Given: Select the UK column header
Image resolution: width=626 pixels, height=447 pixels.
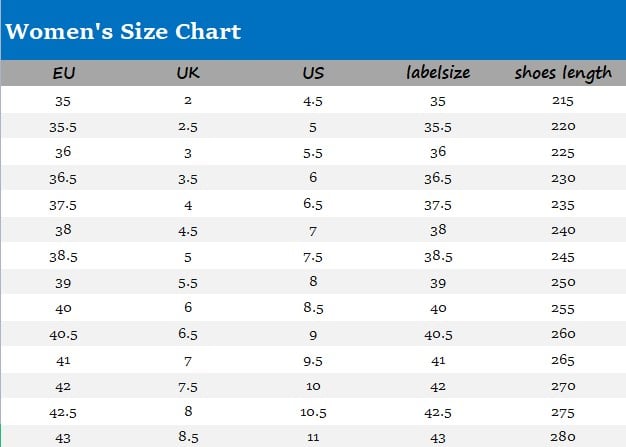Looking at the screenshot, I should pyautogui.click(x=188, y=73).
